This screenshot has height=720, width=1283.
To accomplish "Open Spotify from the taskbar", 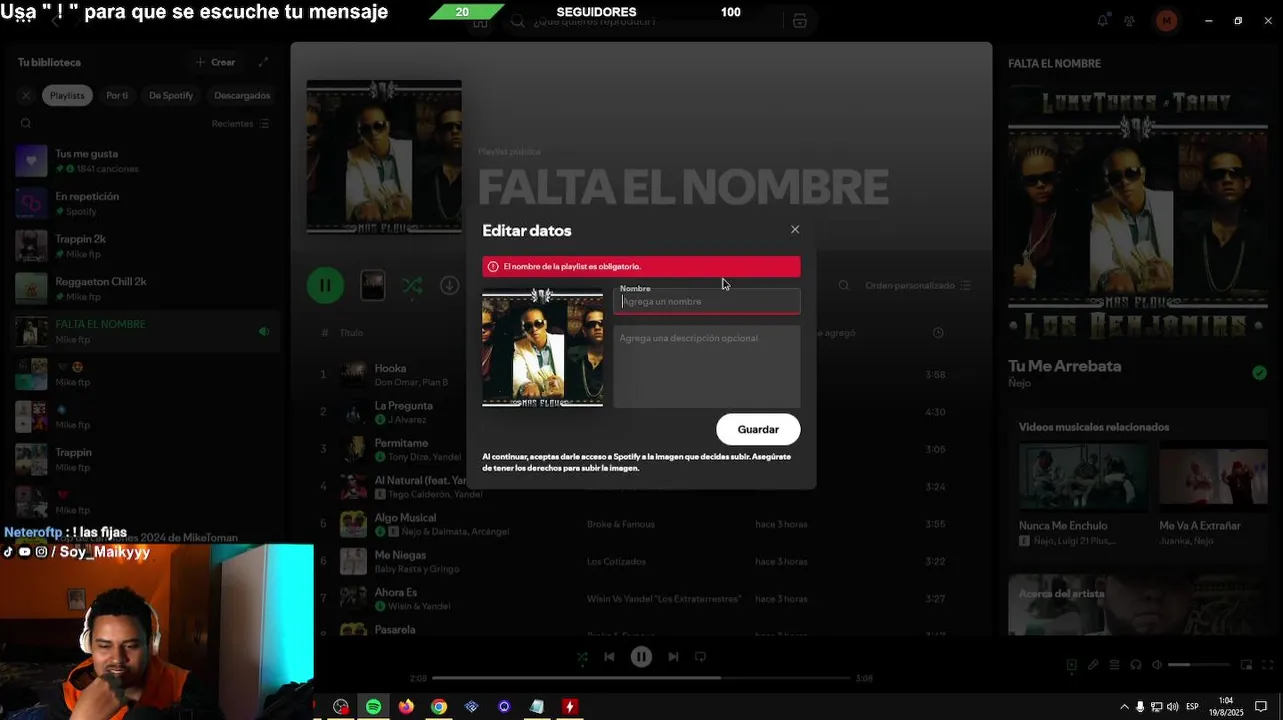I will tap(373, 706).
